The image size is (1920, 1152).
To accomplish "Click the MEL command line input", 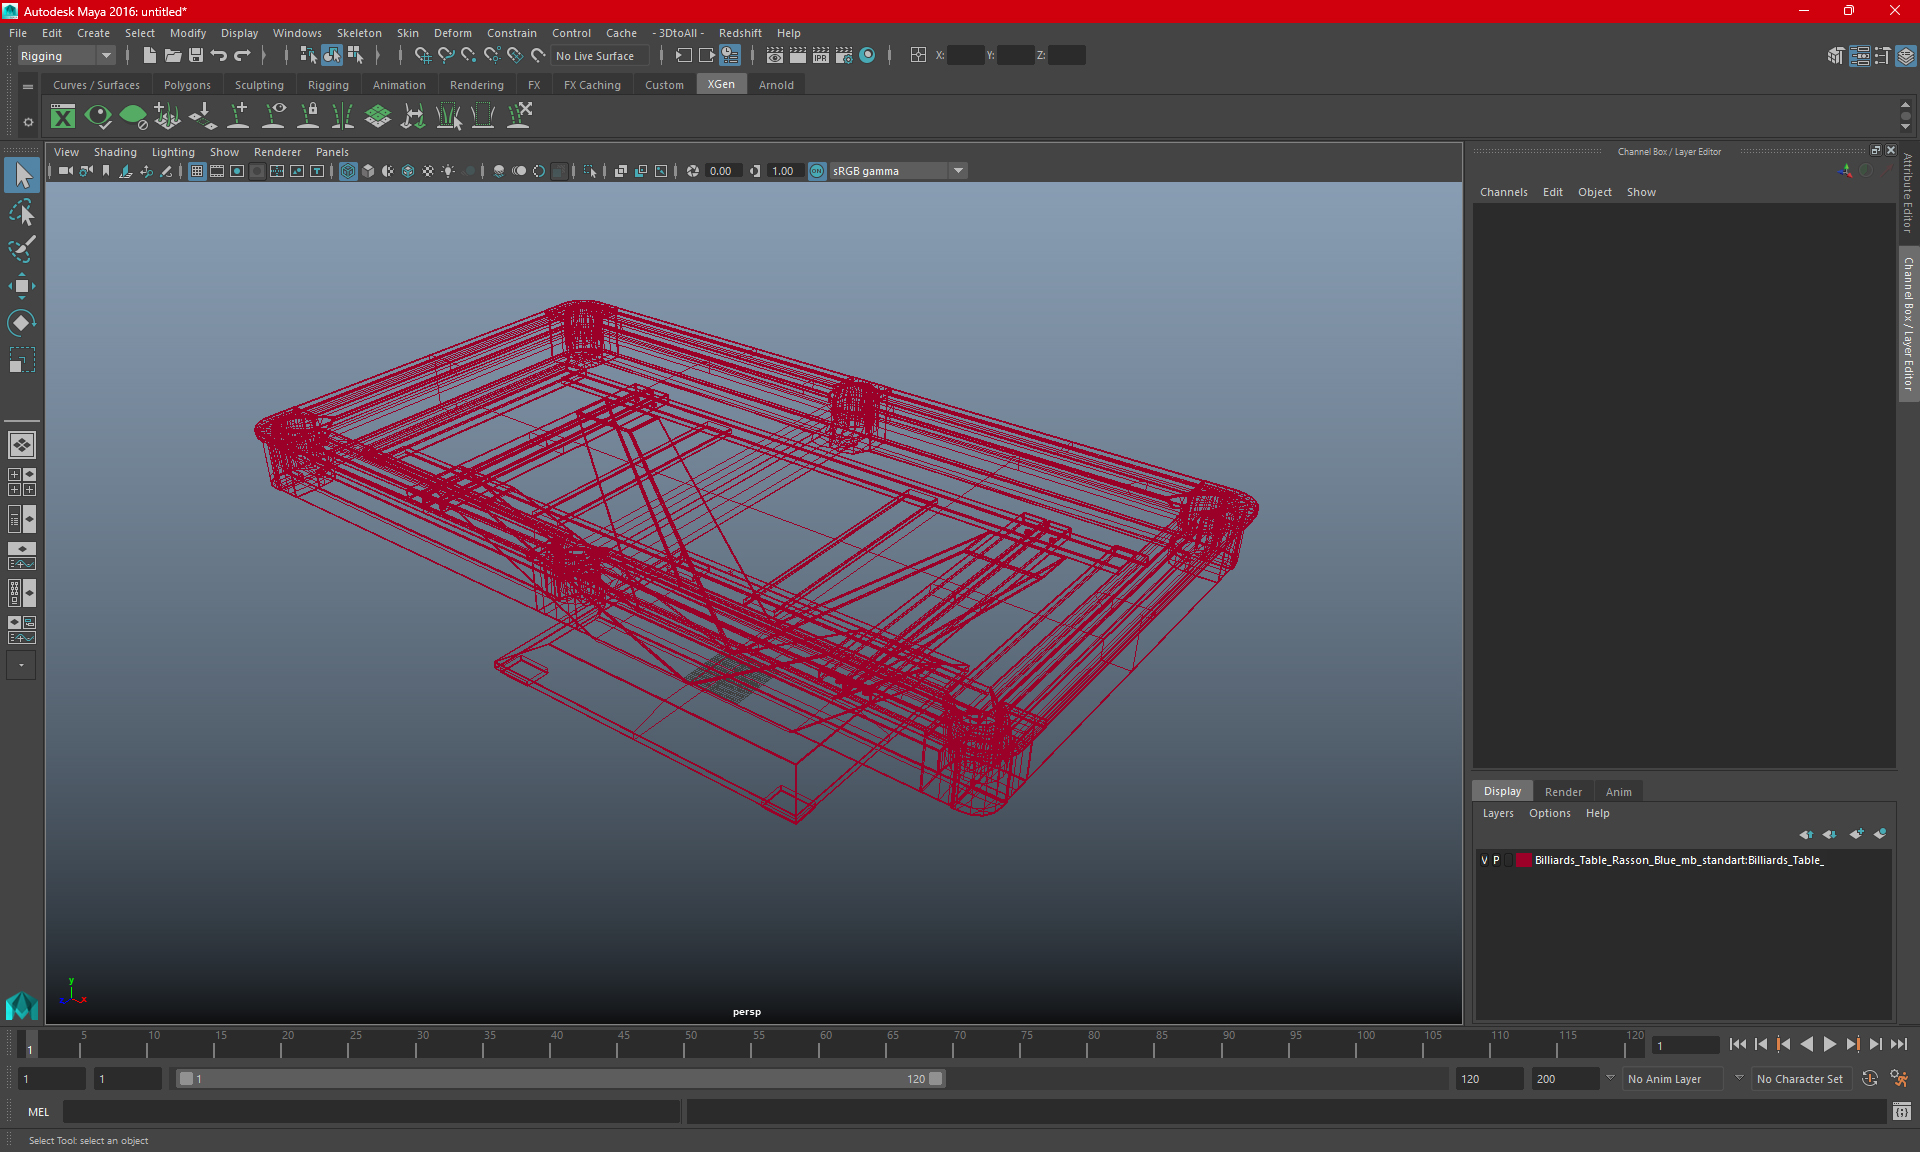I will click(371, 1112).
